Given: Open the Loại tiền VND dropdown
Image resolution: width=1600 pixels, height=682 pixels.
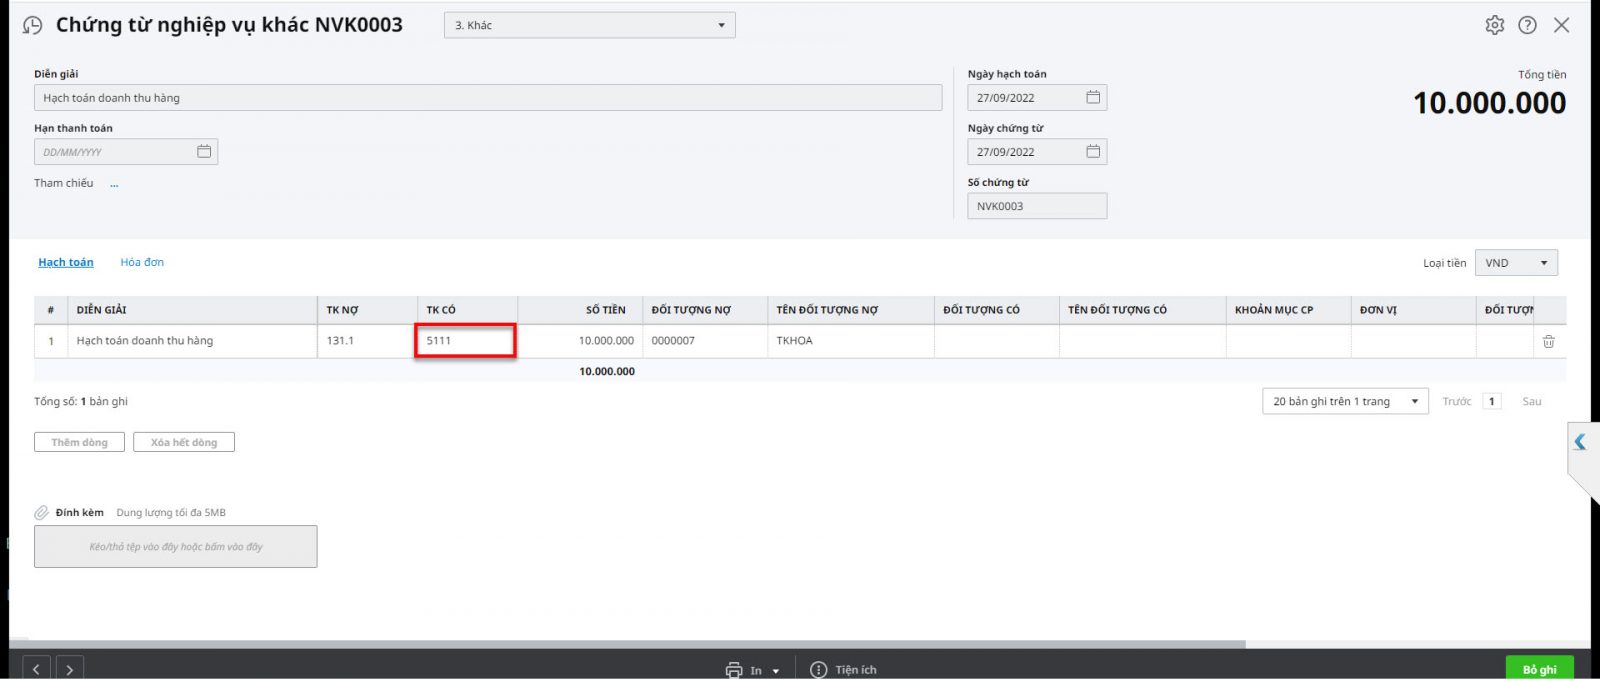Looking at the screenshot, I should click(x=1516, y=263).
